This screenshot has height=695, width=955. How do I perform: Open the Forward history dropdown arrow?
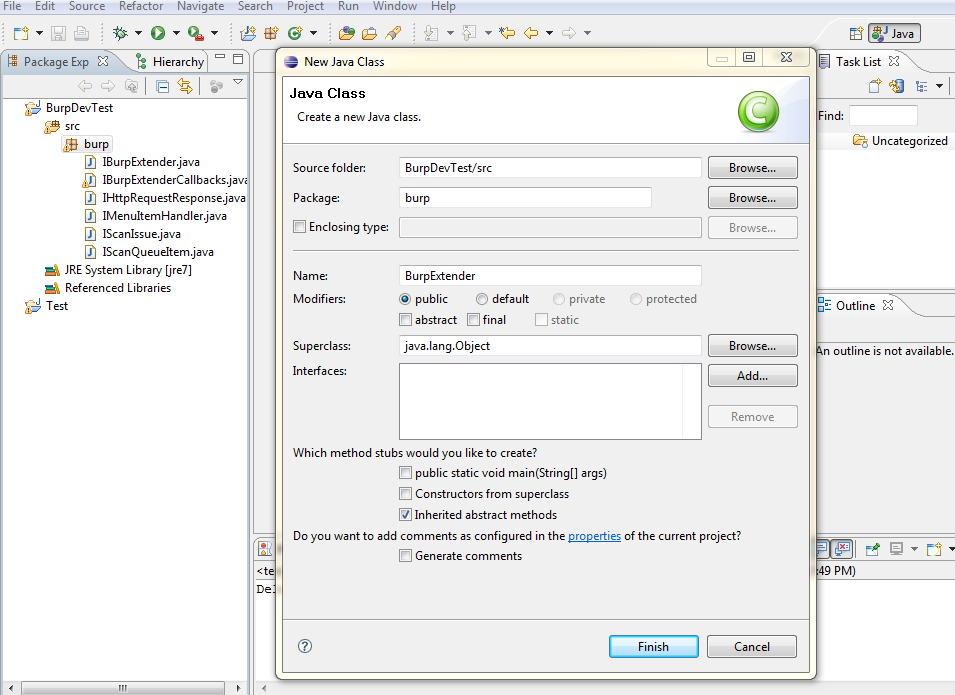[x=587, y=33]
